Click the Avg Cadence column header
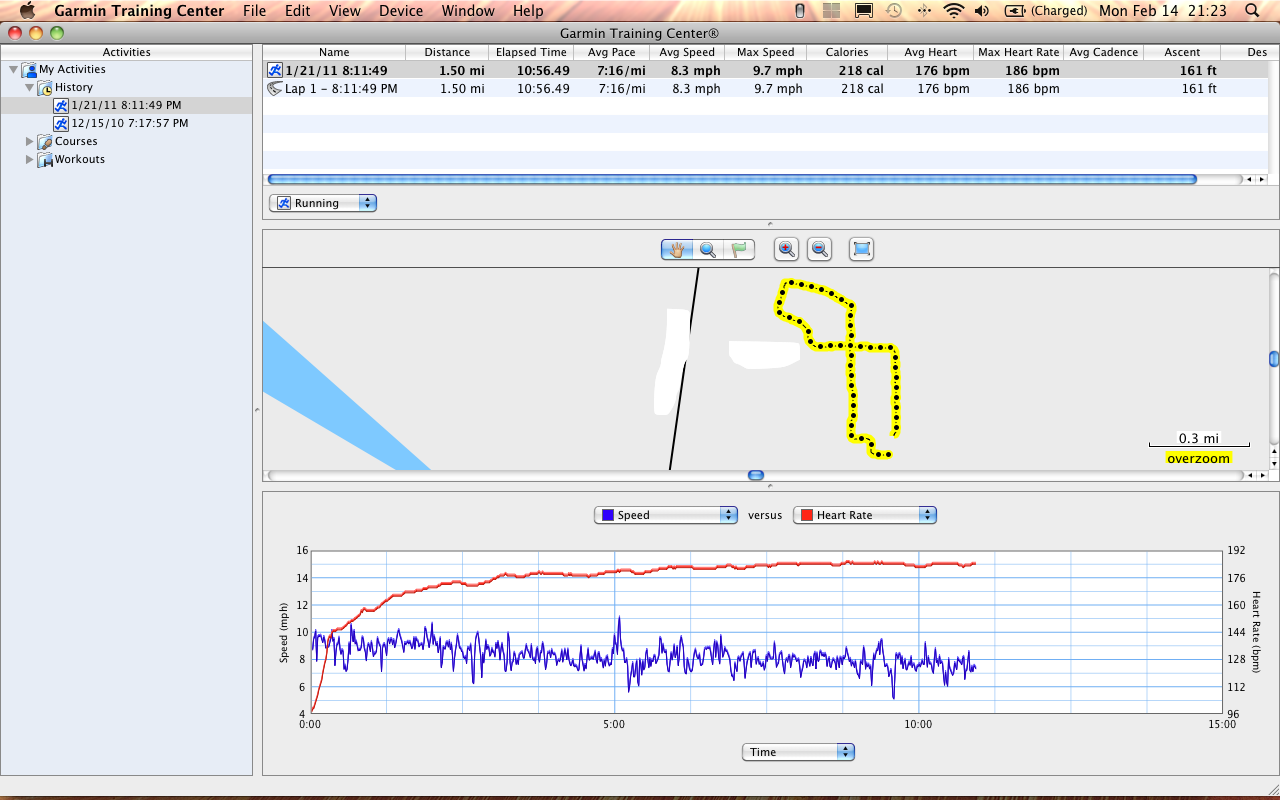The image size is (1280, 800). click(x=1103, y=52)
